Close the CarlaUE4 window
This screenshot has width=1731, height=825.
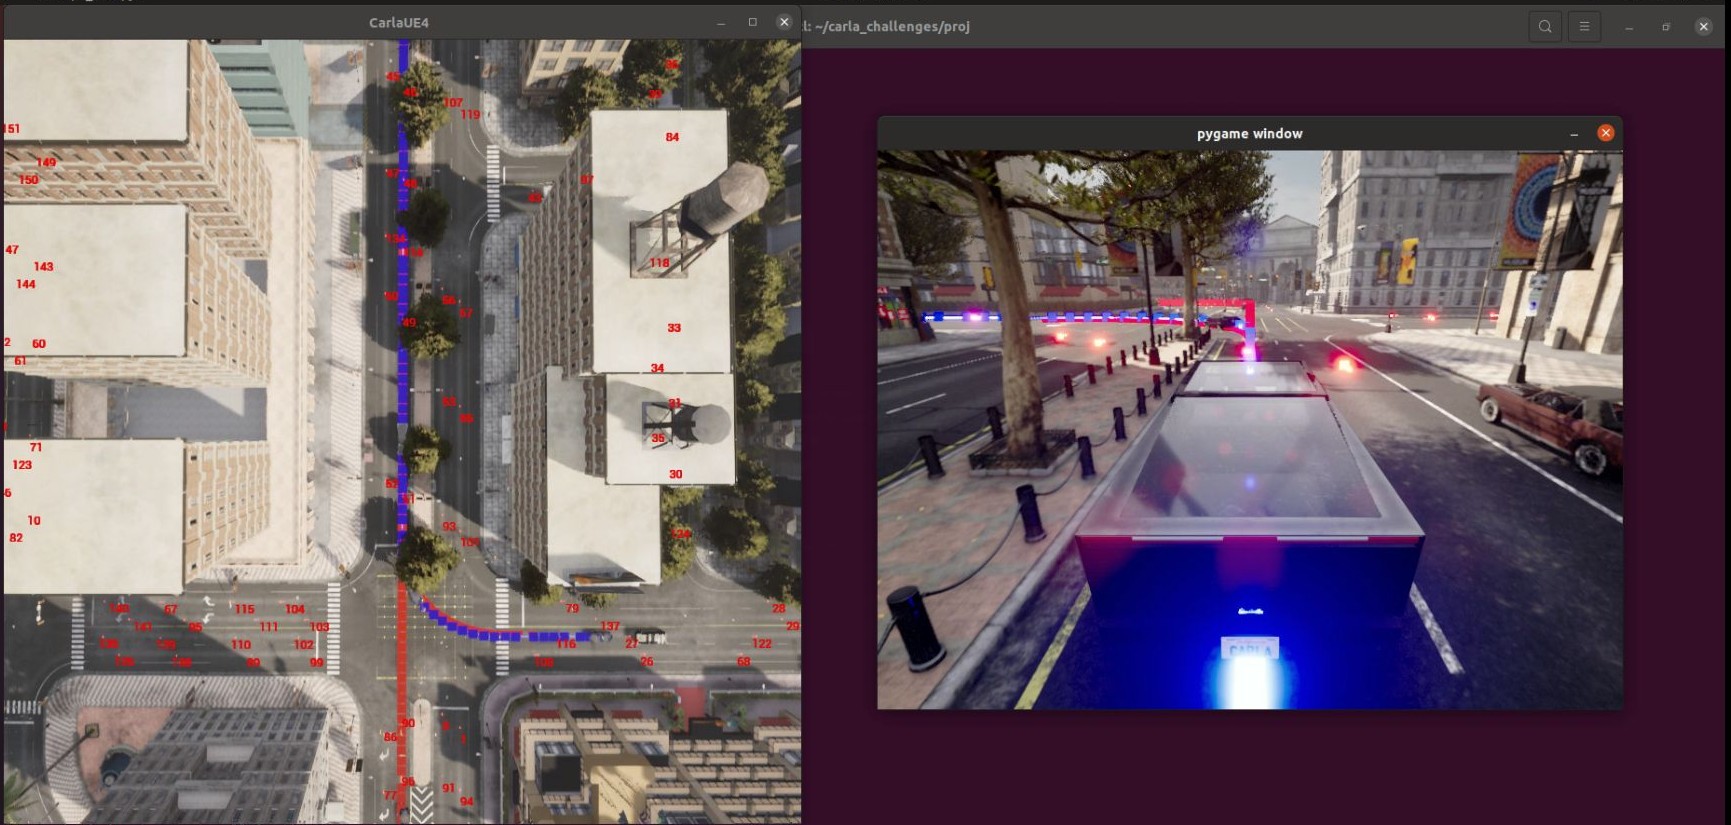tap(784, 22)
